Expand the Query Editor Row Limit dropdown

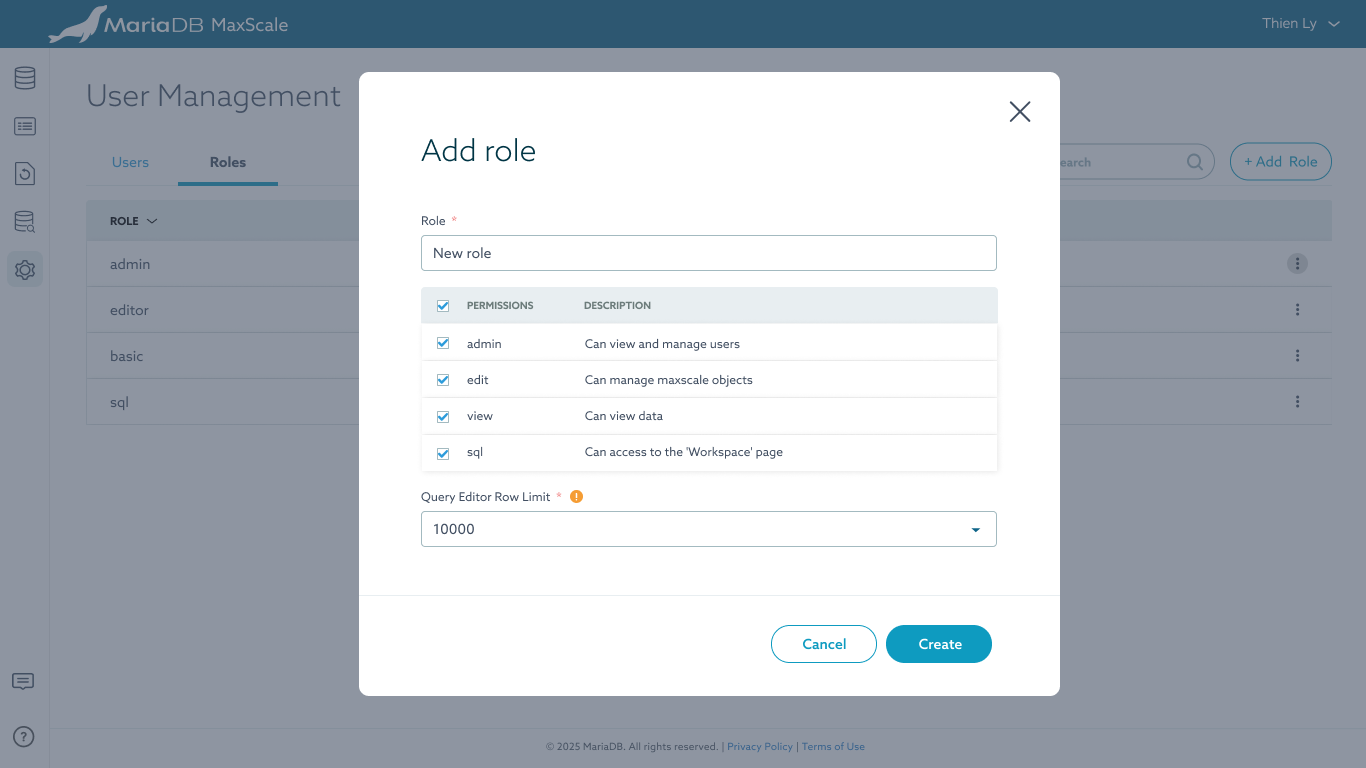coord(975,530)
